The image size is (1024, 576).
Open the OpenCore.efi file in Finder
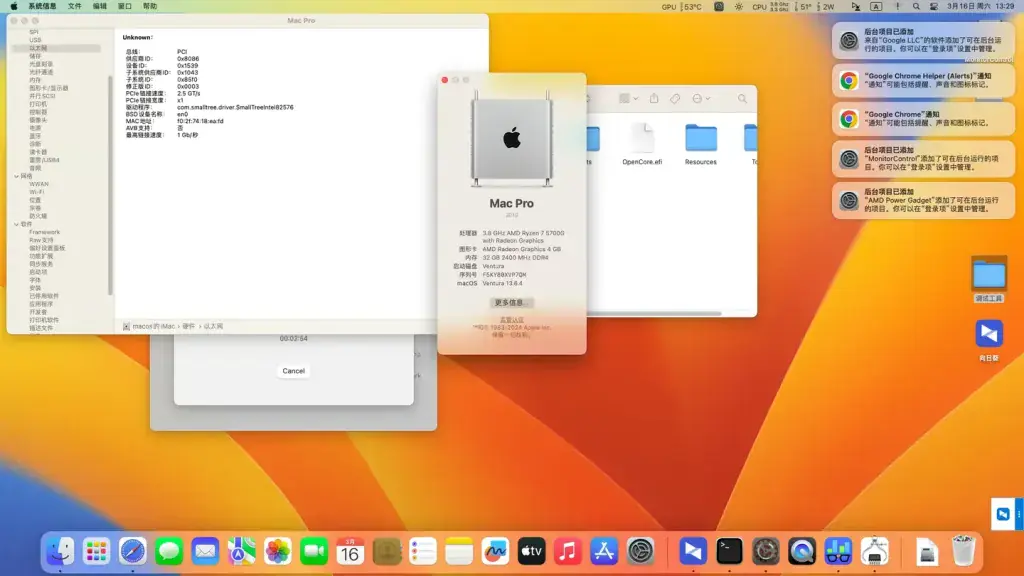pyautogui.click(x=642, y=144)
